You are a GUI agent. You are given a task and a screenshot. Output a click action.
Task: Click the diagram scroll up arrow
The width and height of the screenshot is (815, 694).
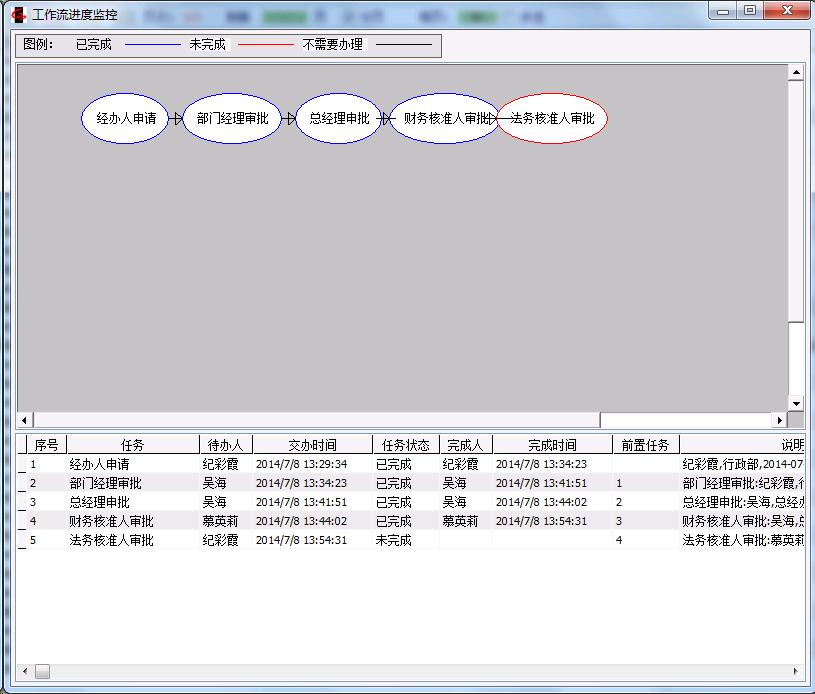796,73
